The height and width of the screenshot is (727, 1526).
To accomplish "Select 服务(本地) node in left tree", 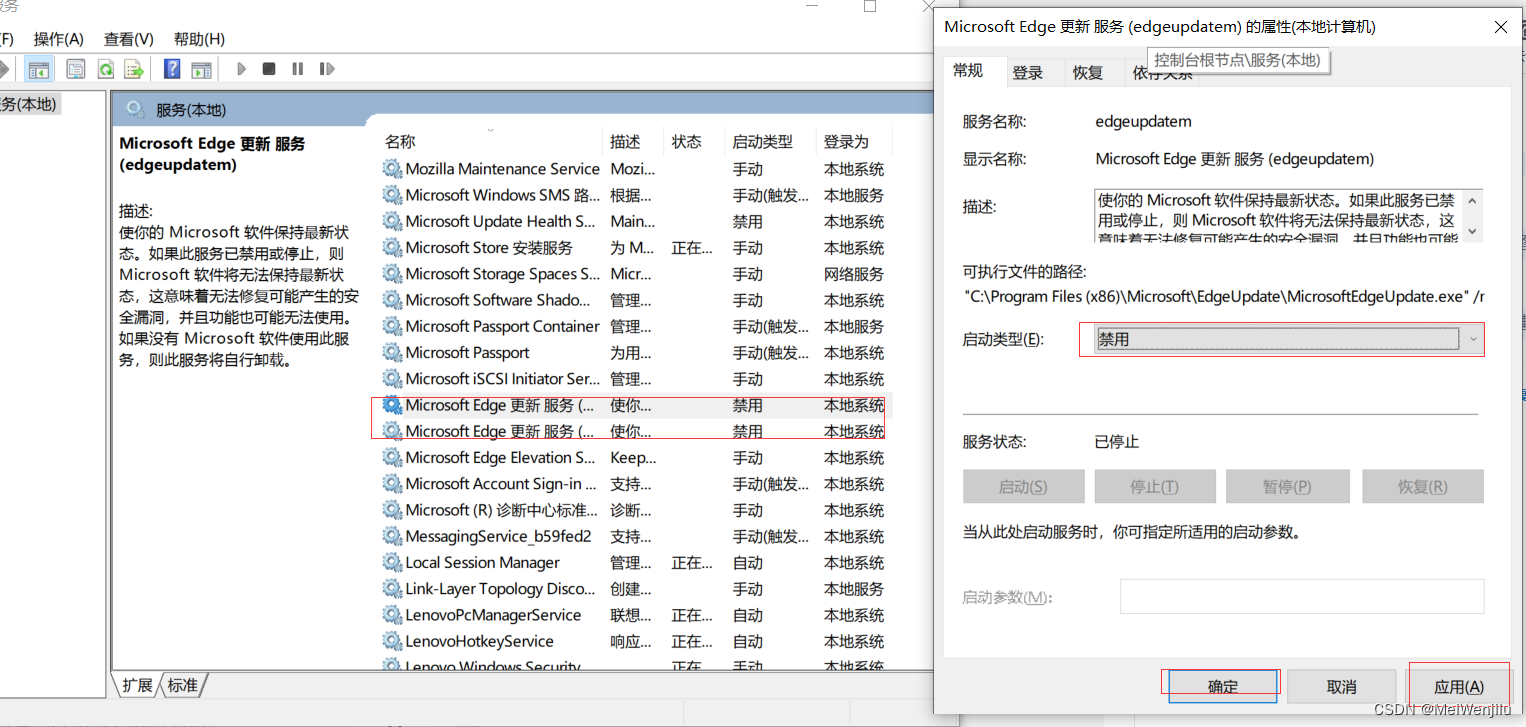I will coord(29,104).
